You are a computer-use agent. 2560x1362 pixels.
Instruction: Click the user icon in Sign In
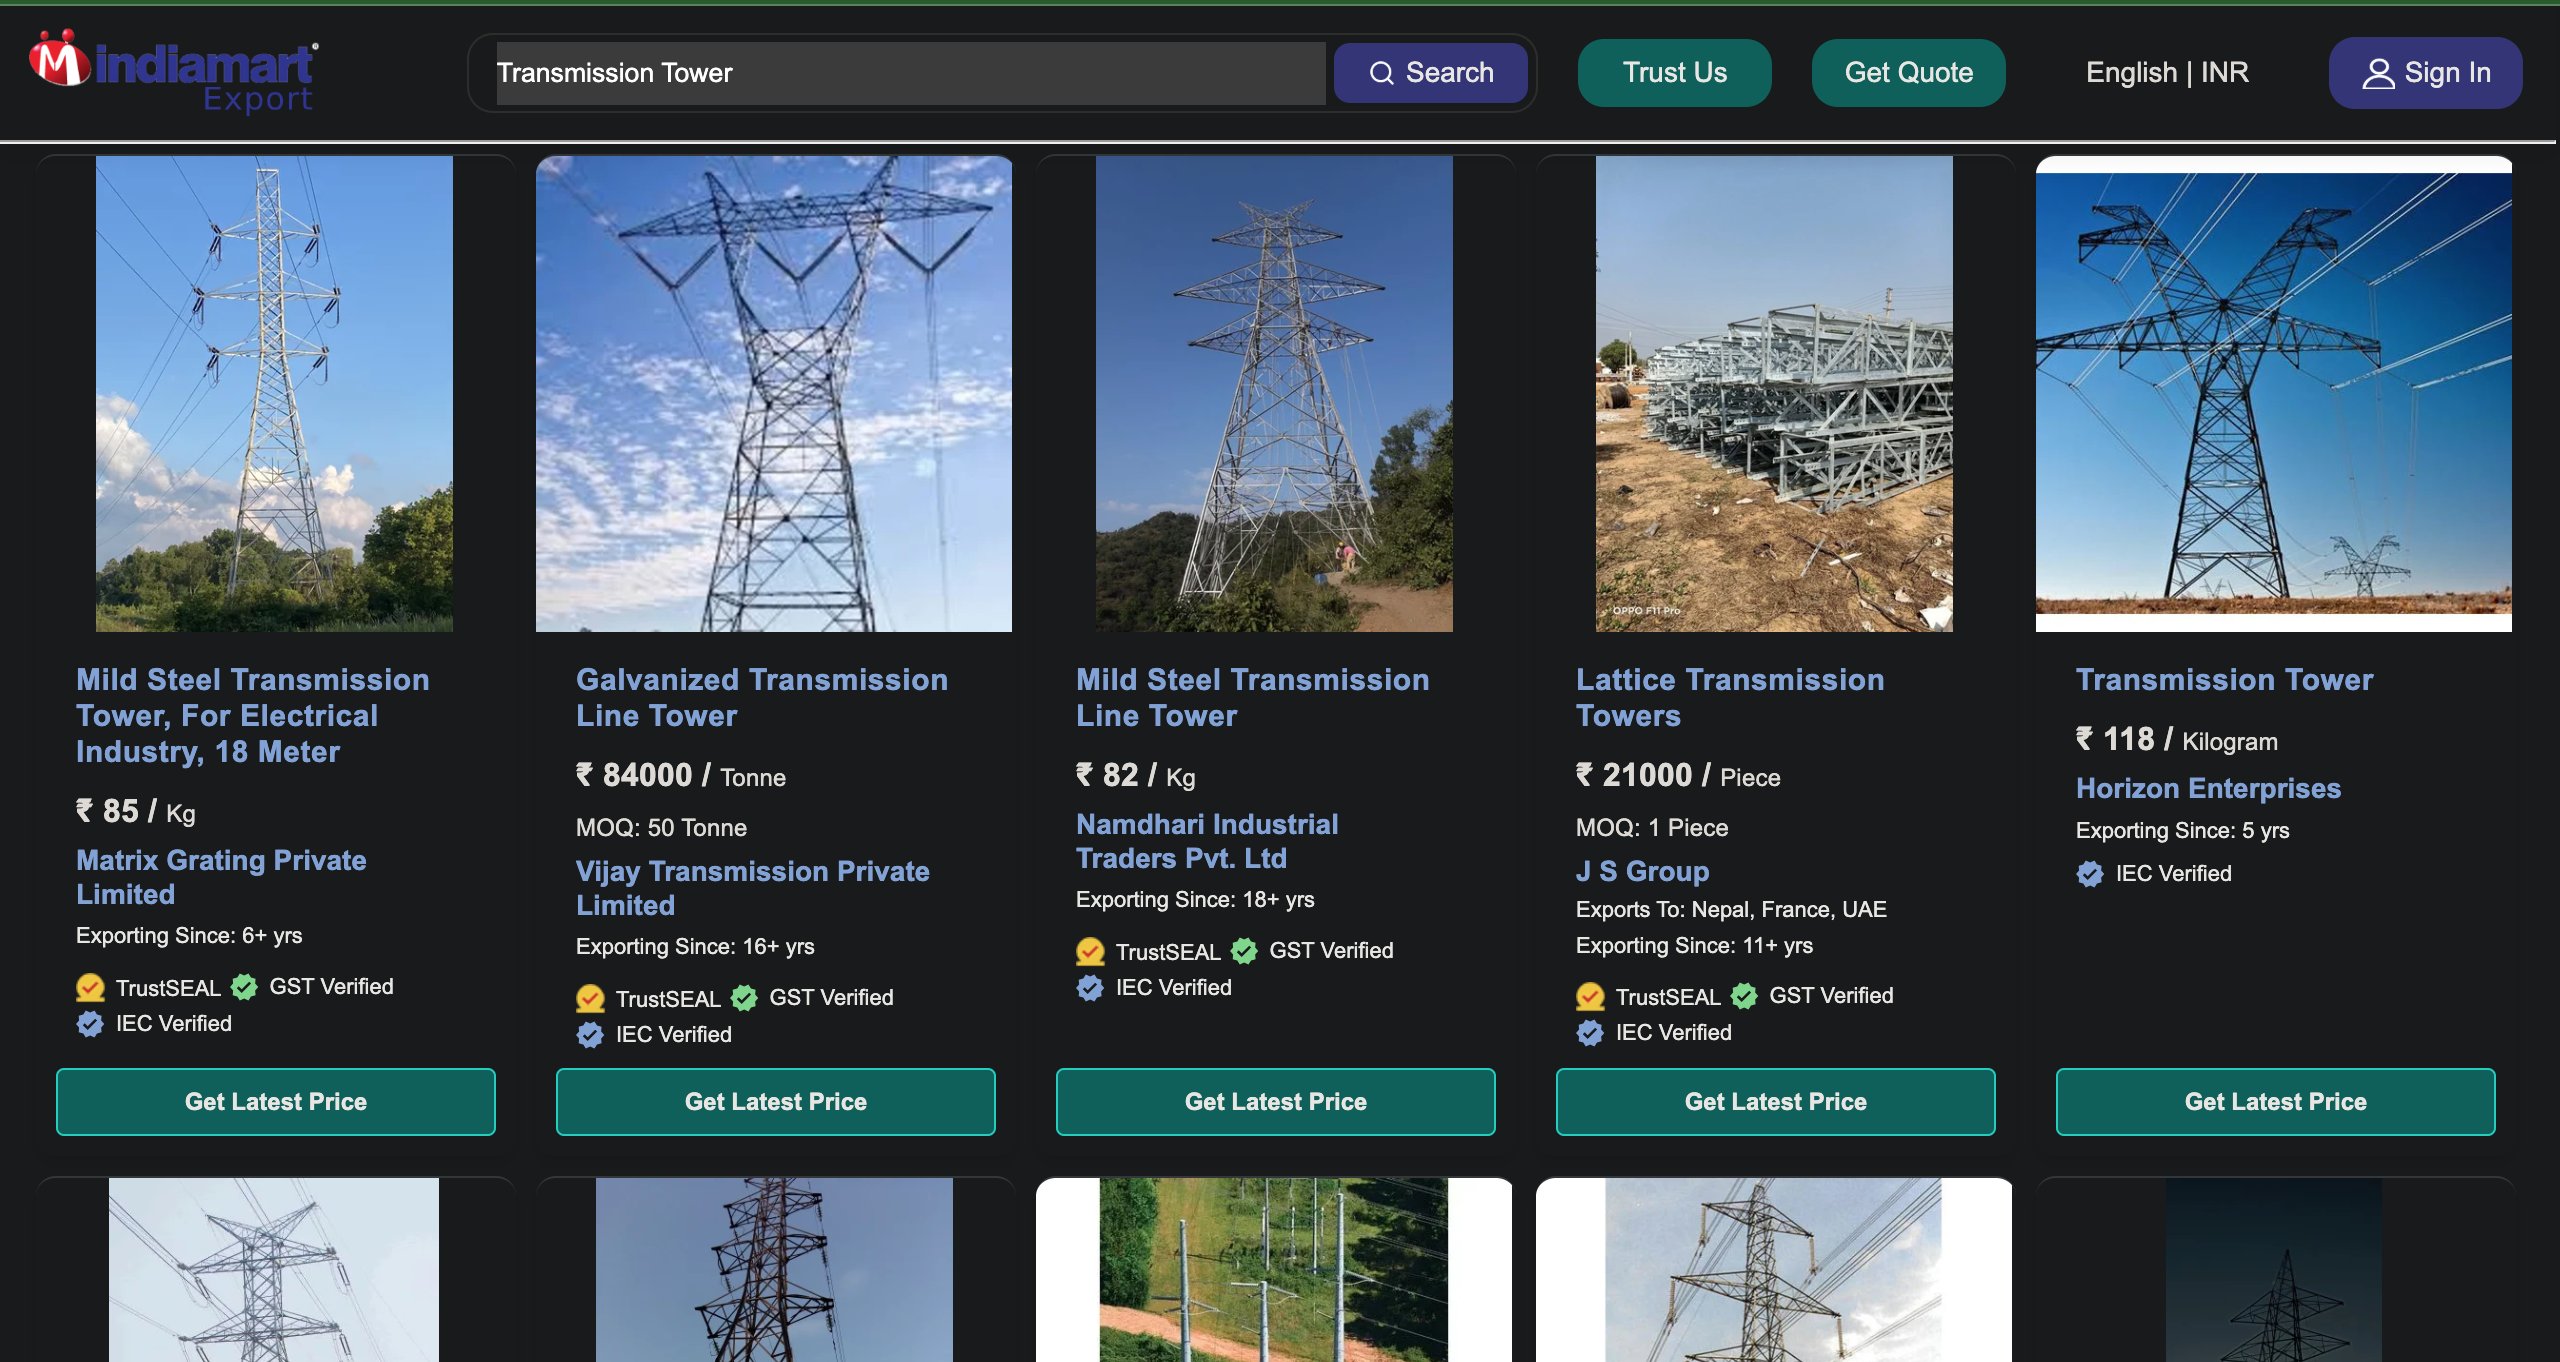[2378, 73]
